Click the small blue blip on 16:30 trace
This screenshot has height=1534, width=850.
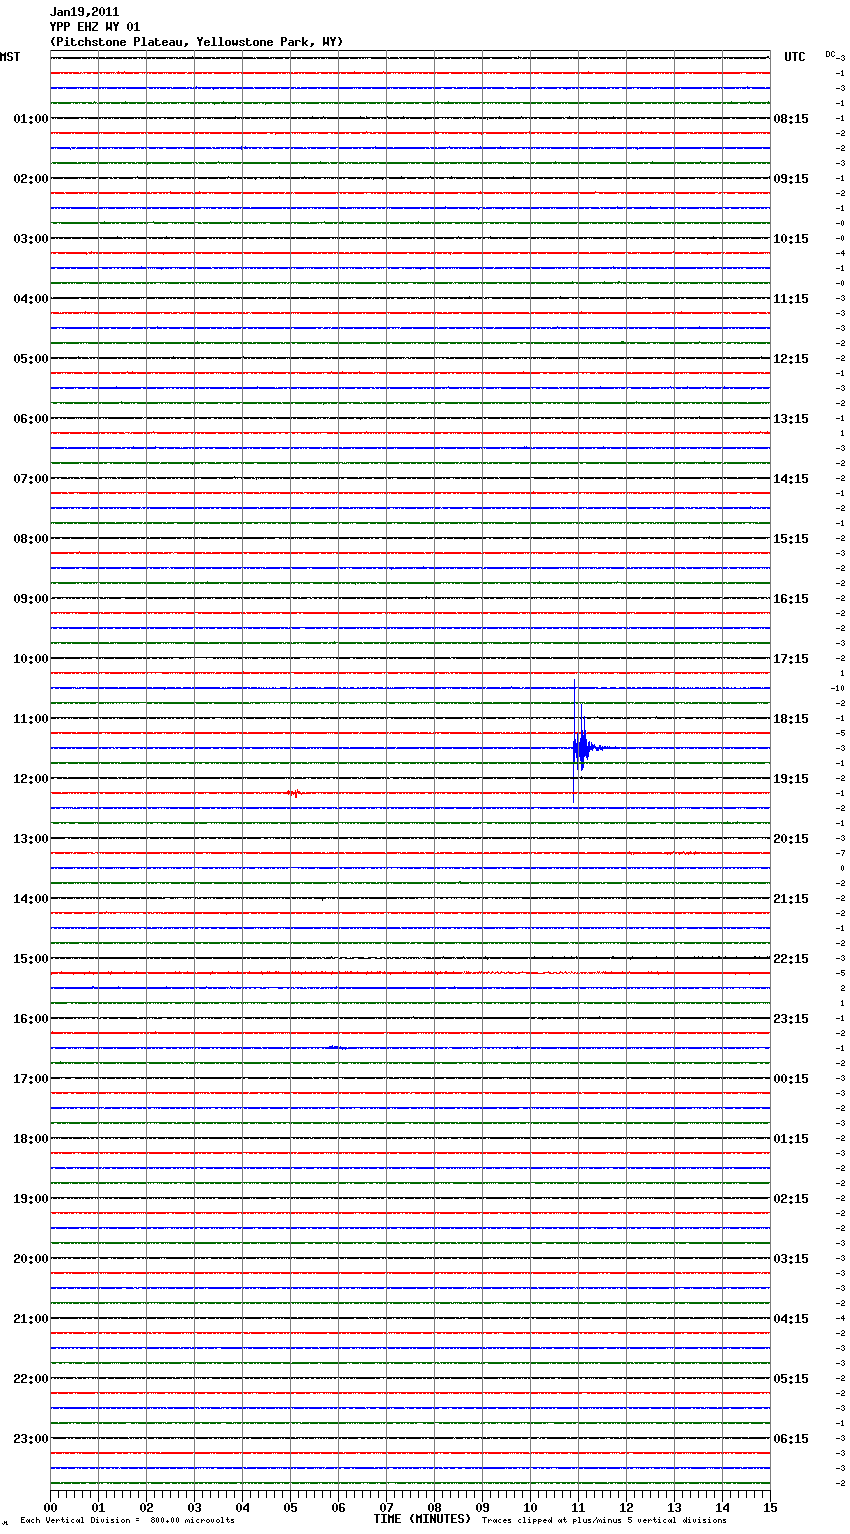(x=336, y=1047)
